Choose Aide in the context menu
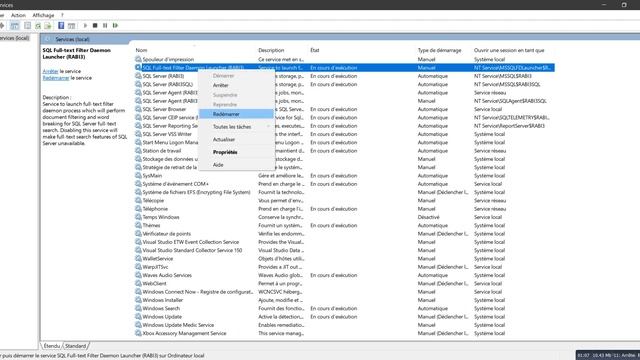This screenshot has height=360, width=640. [236, 165]
